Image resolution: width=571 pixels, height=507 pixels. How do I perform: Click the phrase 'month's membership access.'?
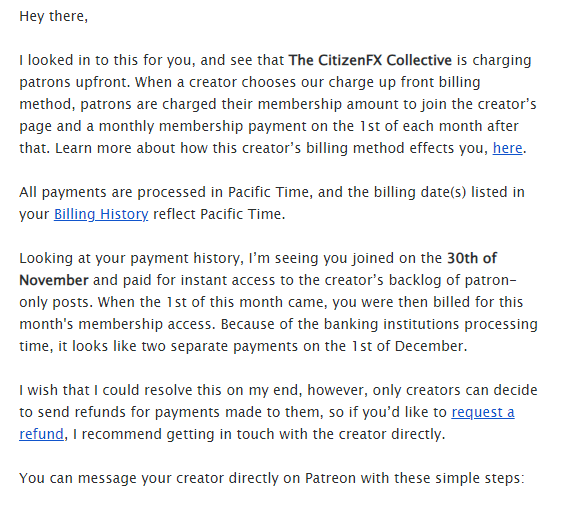tap(117, 324)
